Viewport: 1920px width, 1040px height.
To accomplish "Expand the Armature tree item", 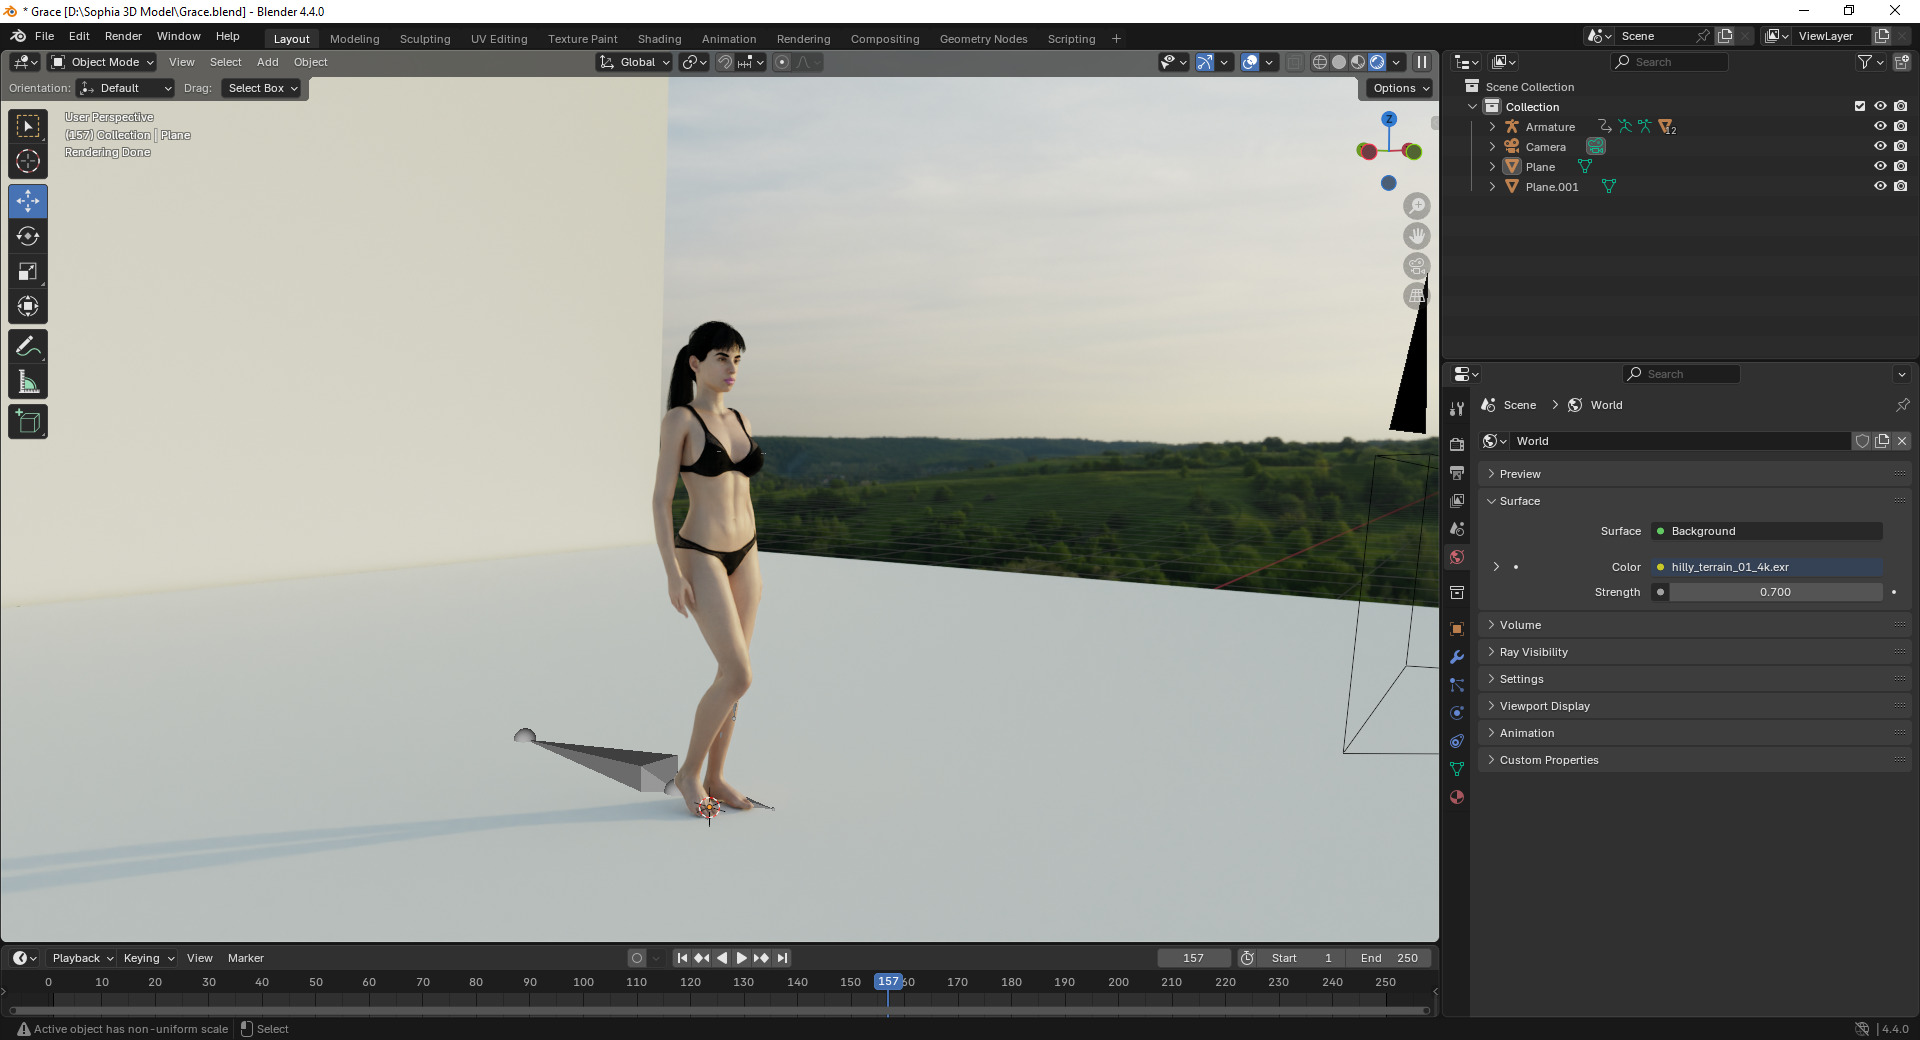I will coord(1492,127).
